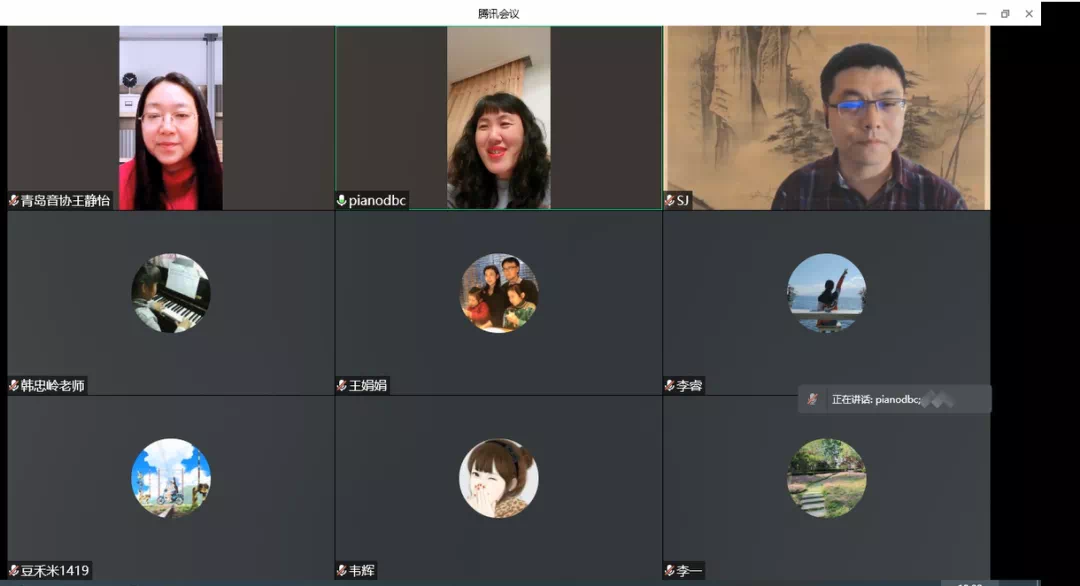The width and height of the screenshot is (1080, 586).
Task: Select 王娟娟's family photo avatar
Action: 499,293
